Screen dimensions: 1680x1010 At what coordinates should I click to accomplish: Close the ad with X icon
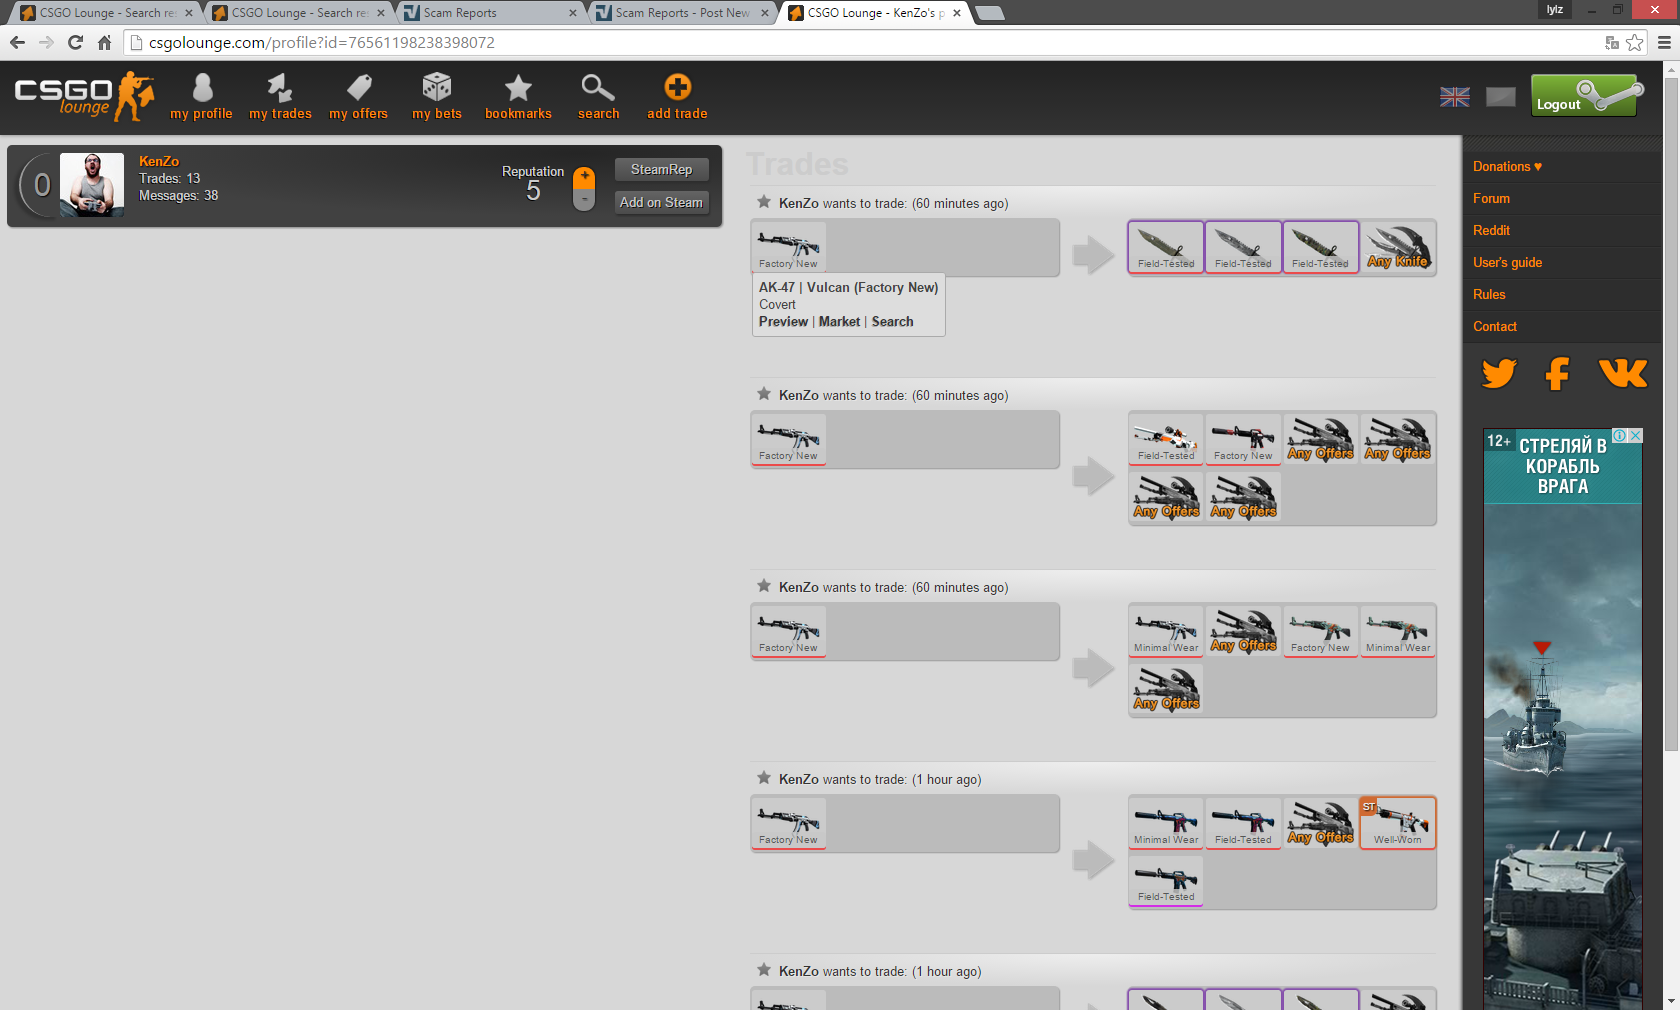point(1635,436)
